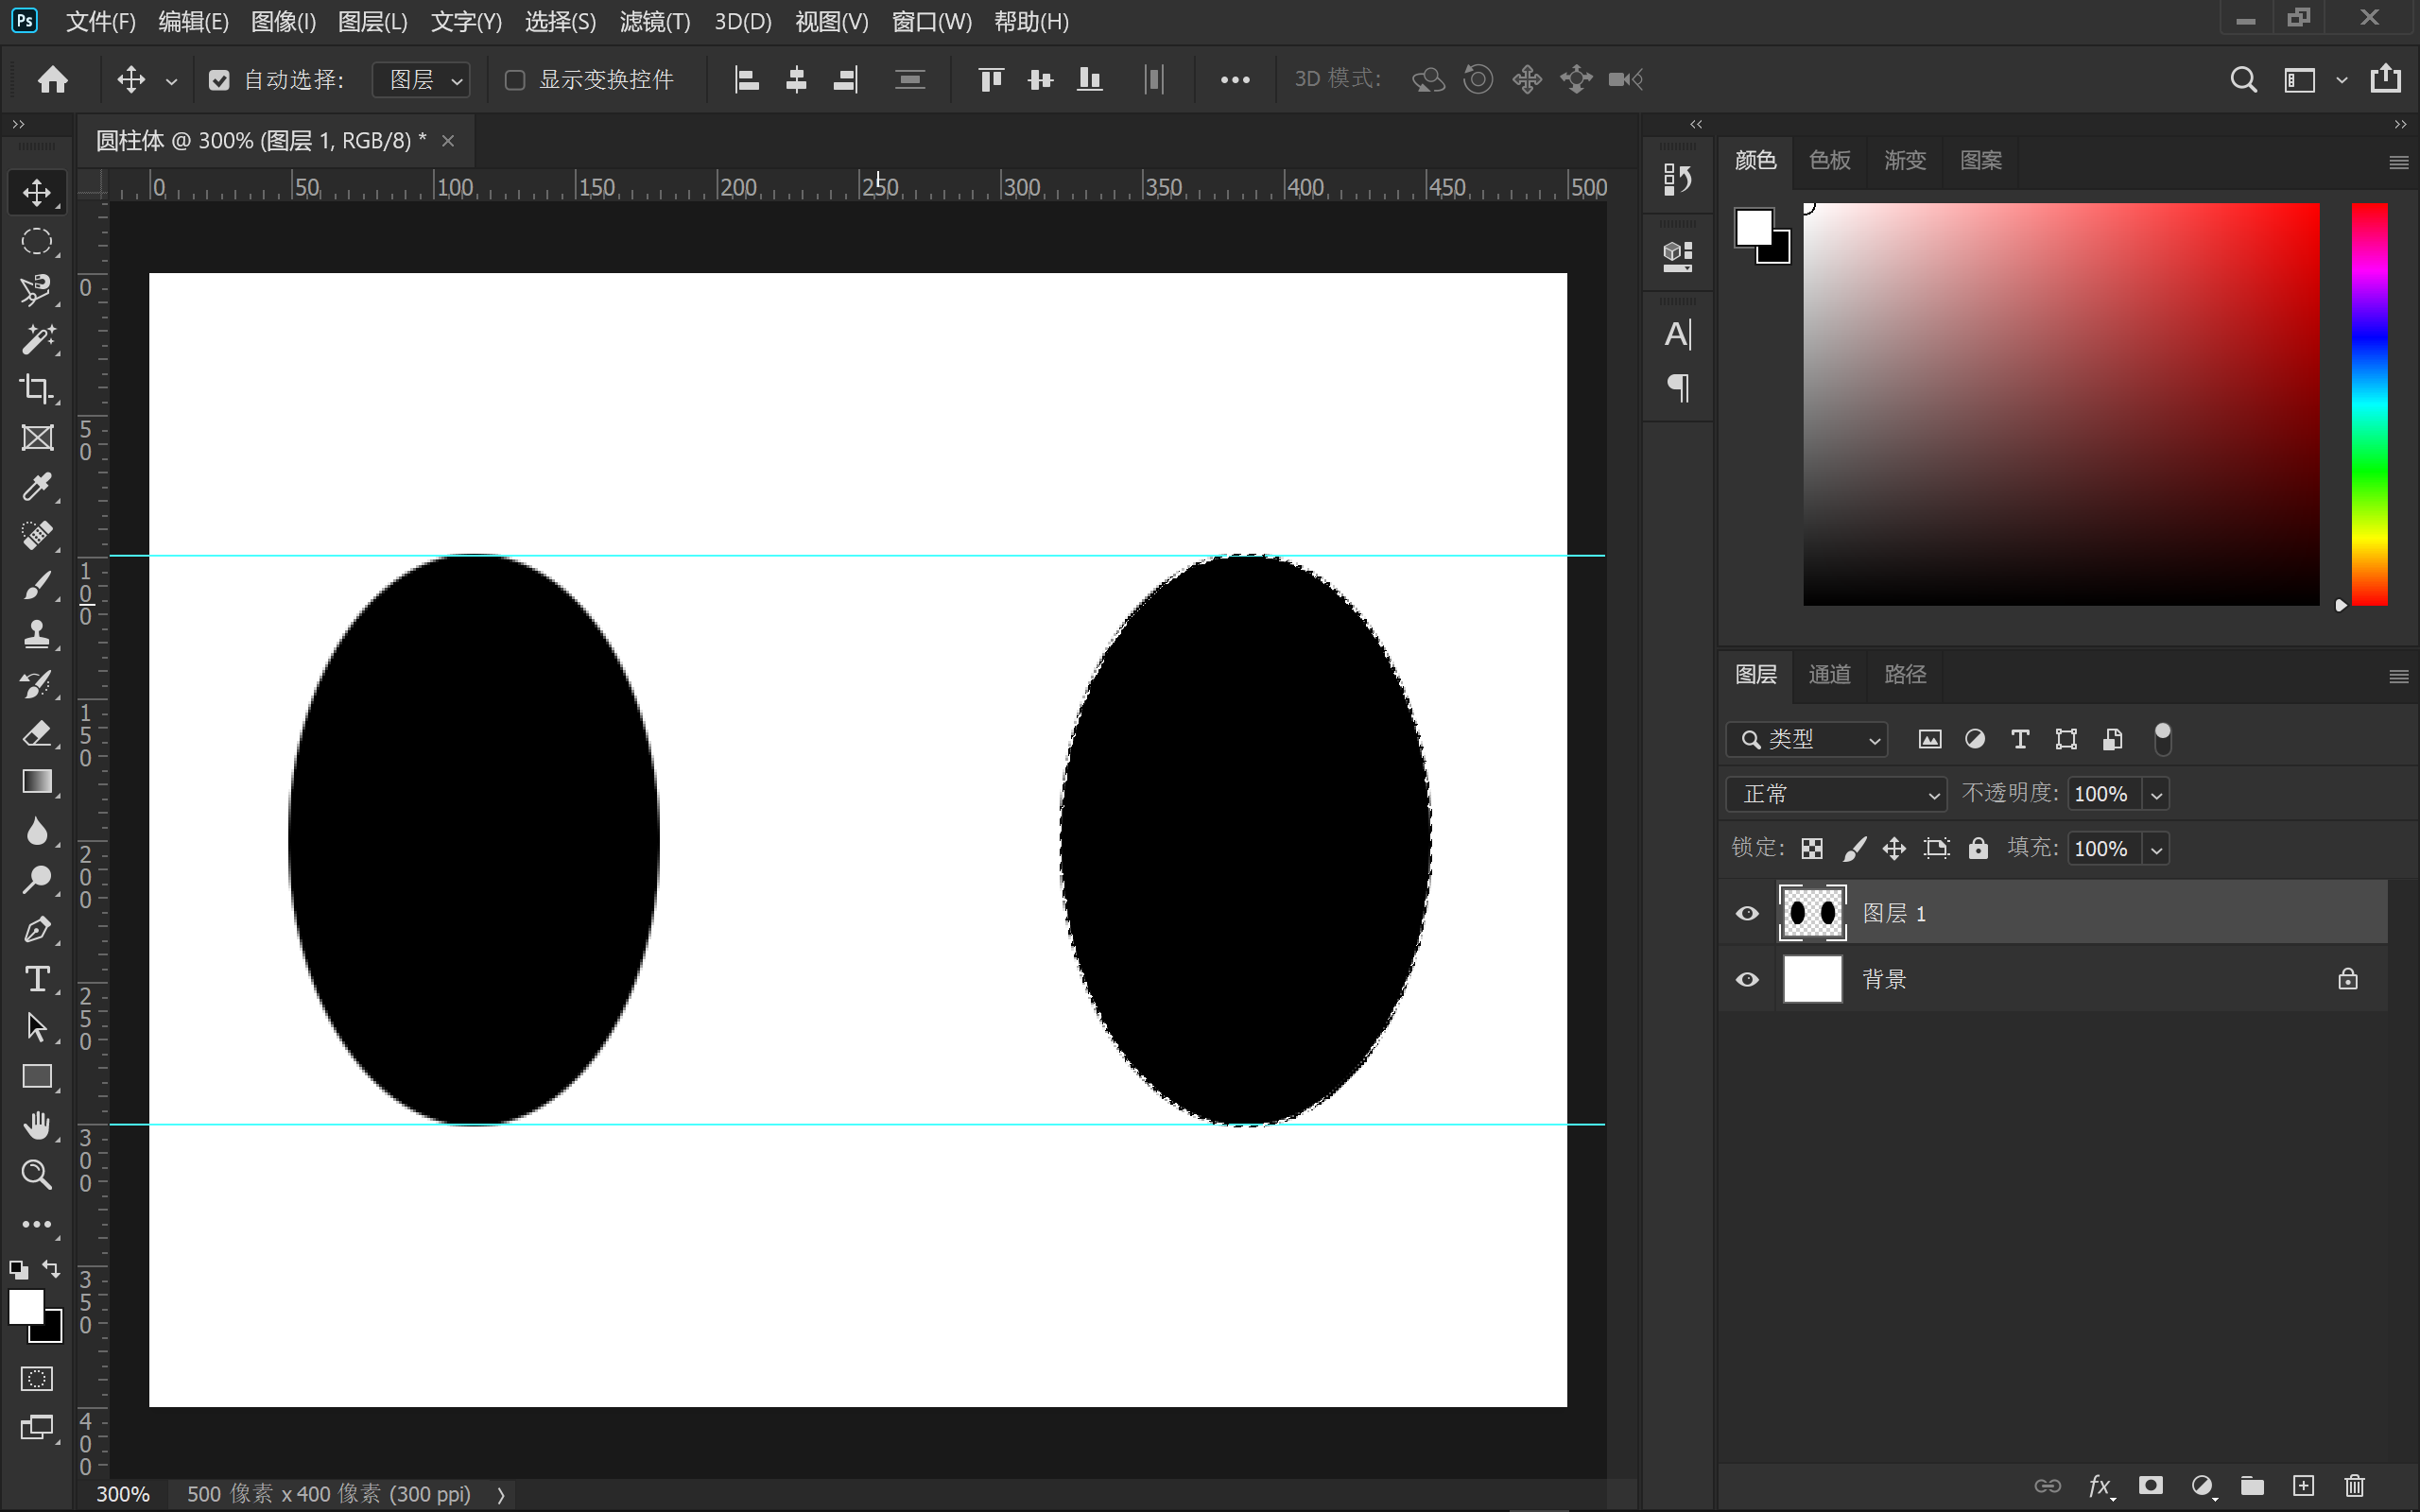Align left edges
Screen dimensions: 2420x1512
pos(747,80)
